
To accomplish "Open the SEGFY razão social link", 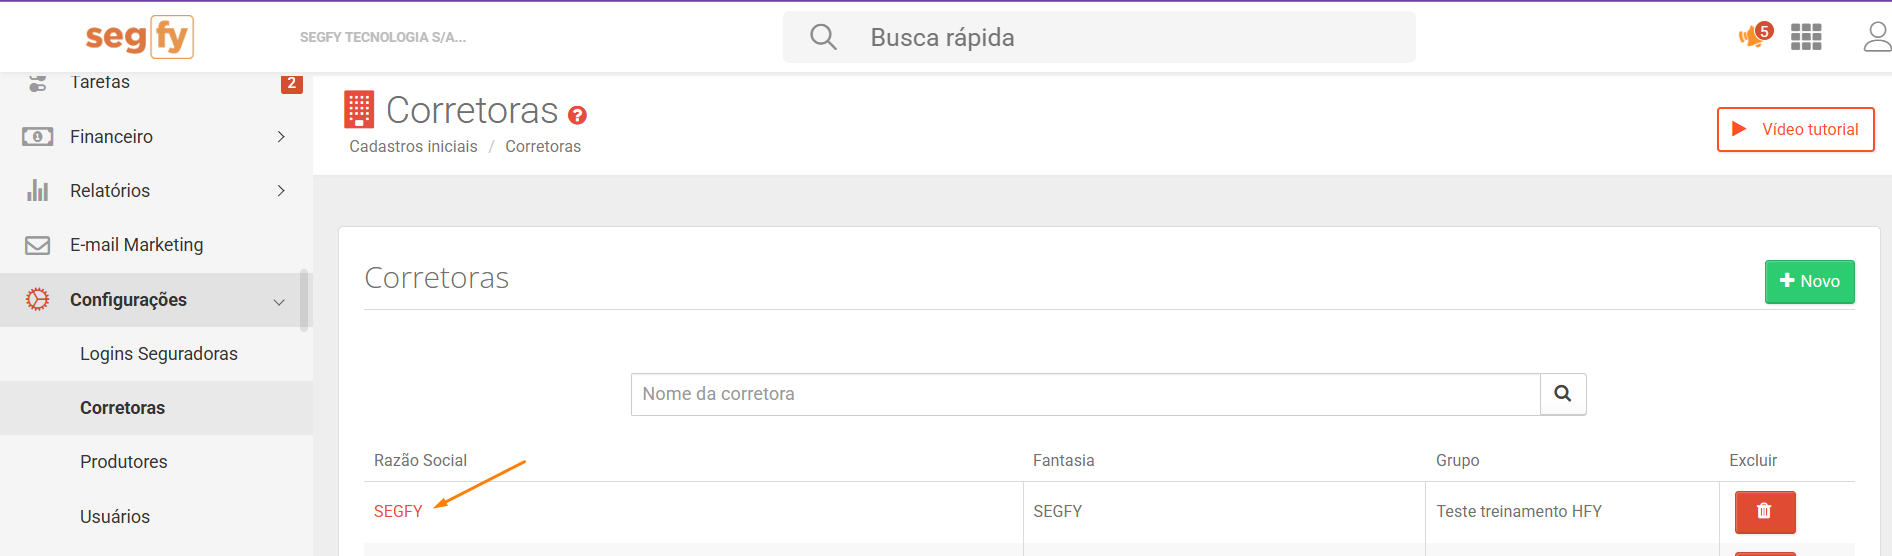I will [398, 511].
